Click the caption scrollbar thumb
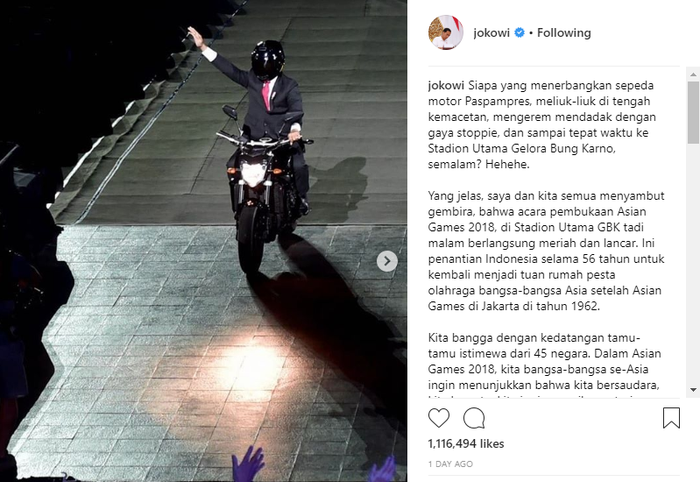This screenshot has width=700, height=482. [693, 112]
